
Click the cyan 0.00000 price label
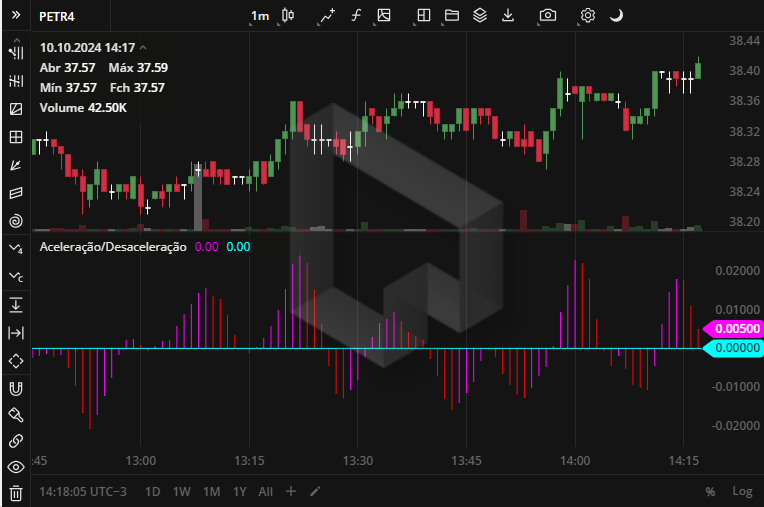coord(733,348)
